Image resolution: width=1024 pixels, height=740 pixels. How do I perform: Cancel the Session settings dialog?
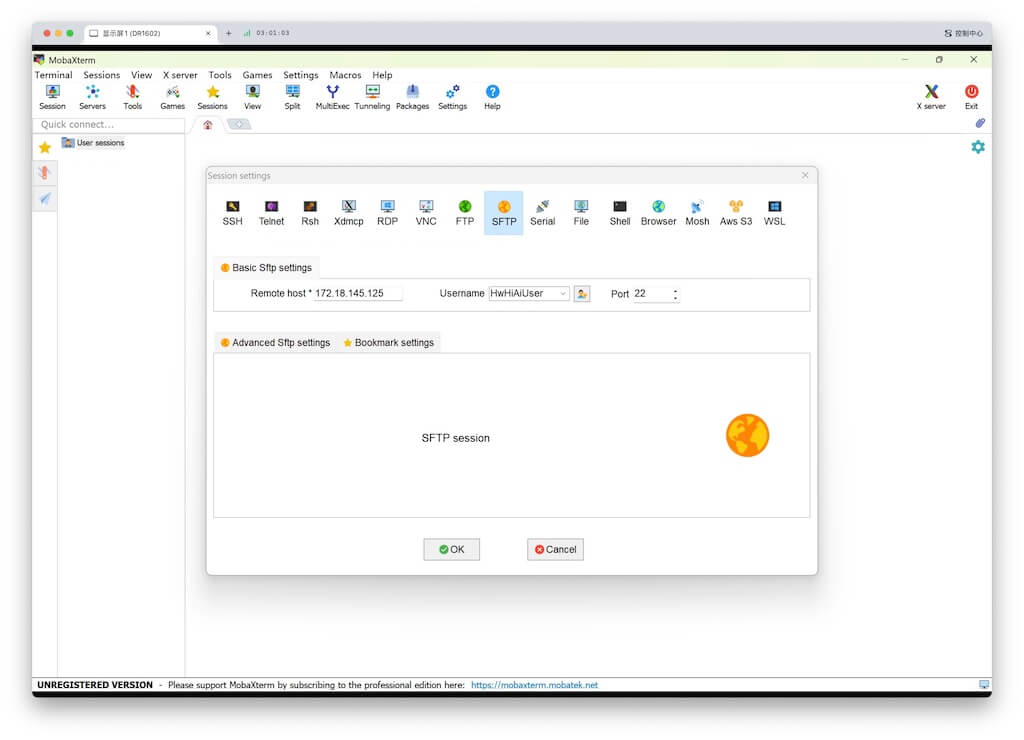pyautogui.click(x=555, y=549)
